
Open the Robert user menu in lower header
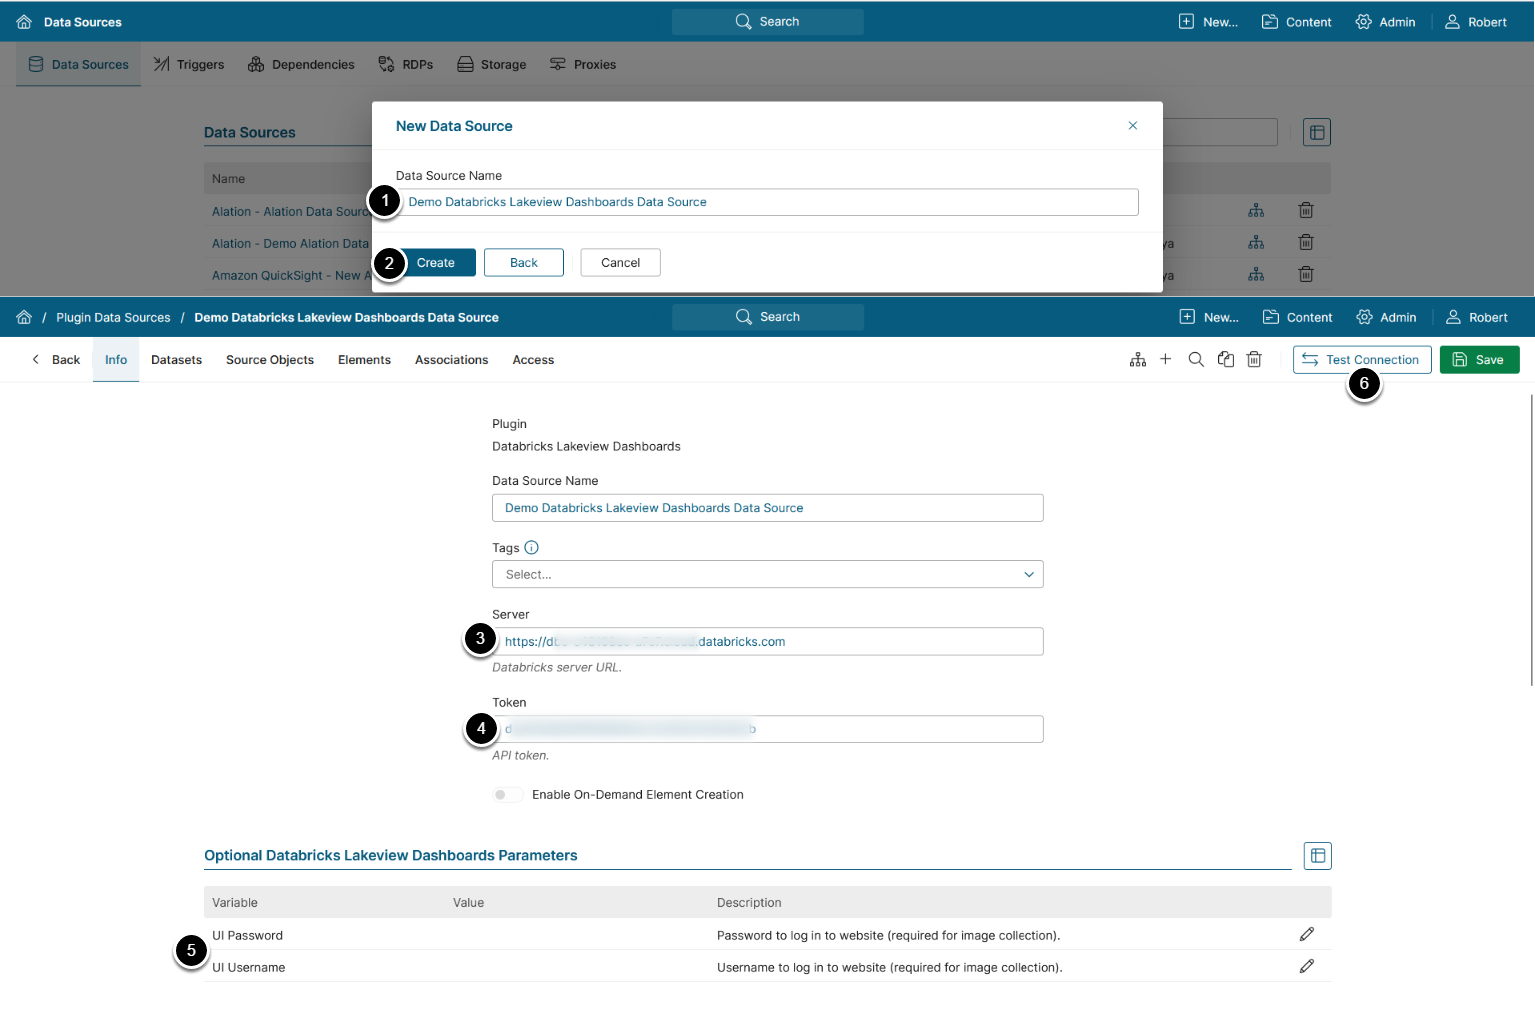(1476, 317)
